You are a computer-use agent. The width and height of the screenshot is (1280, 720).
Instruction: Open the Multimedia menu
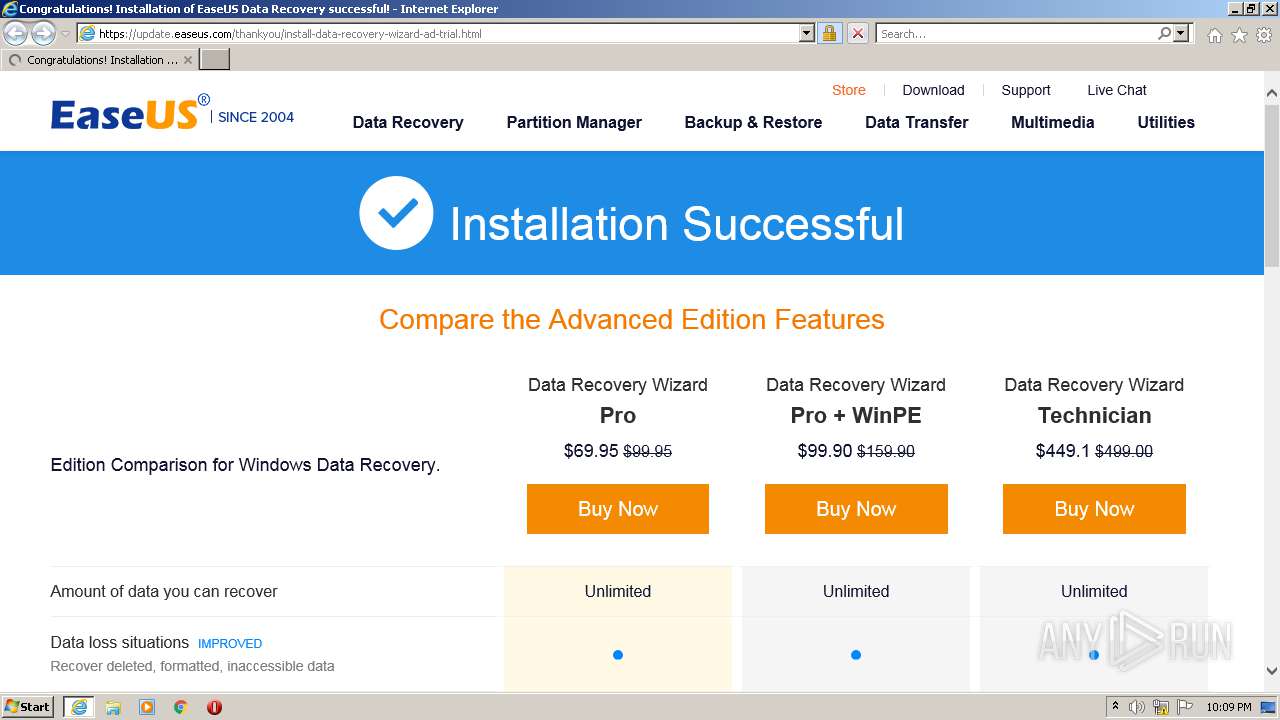1053,122
